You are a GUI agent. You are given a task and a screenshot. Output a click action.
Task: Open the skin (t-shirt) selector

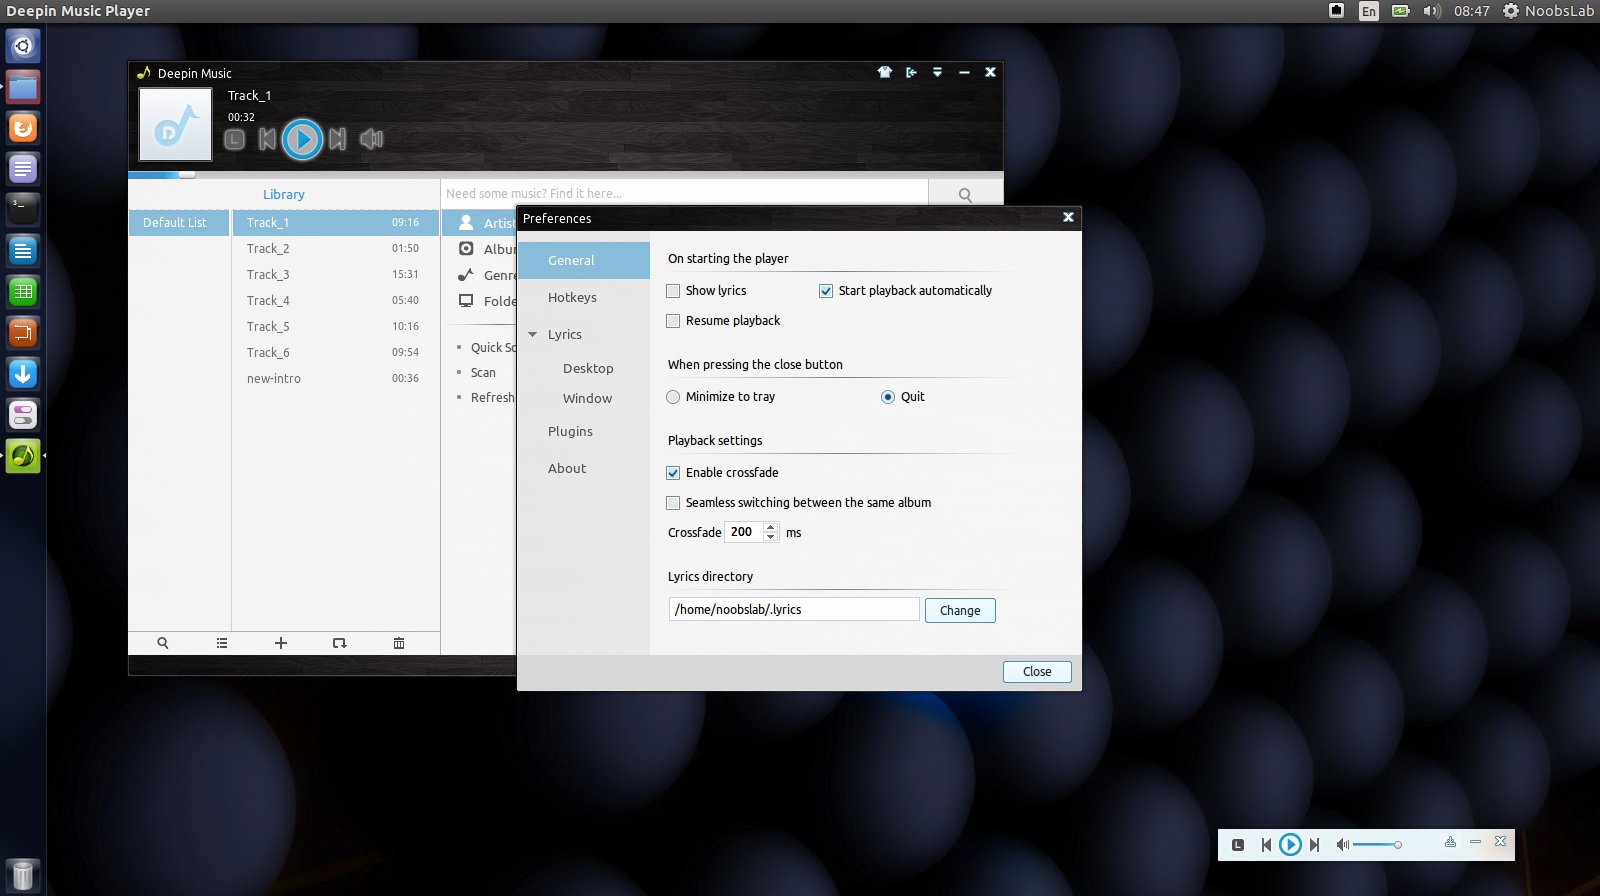[885, 72]
